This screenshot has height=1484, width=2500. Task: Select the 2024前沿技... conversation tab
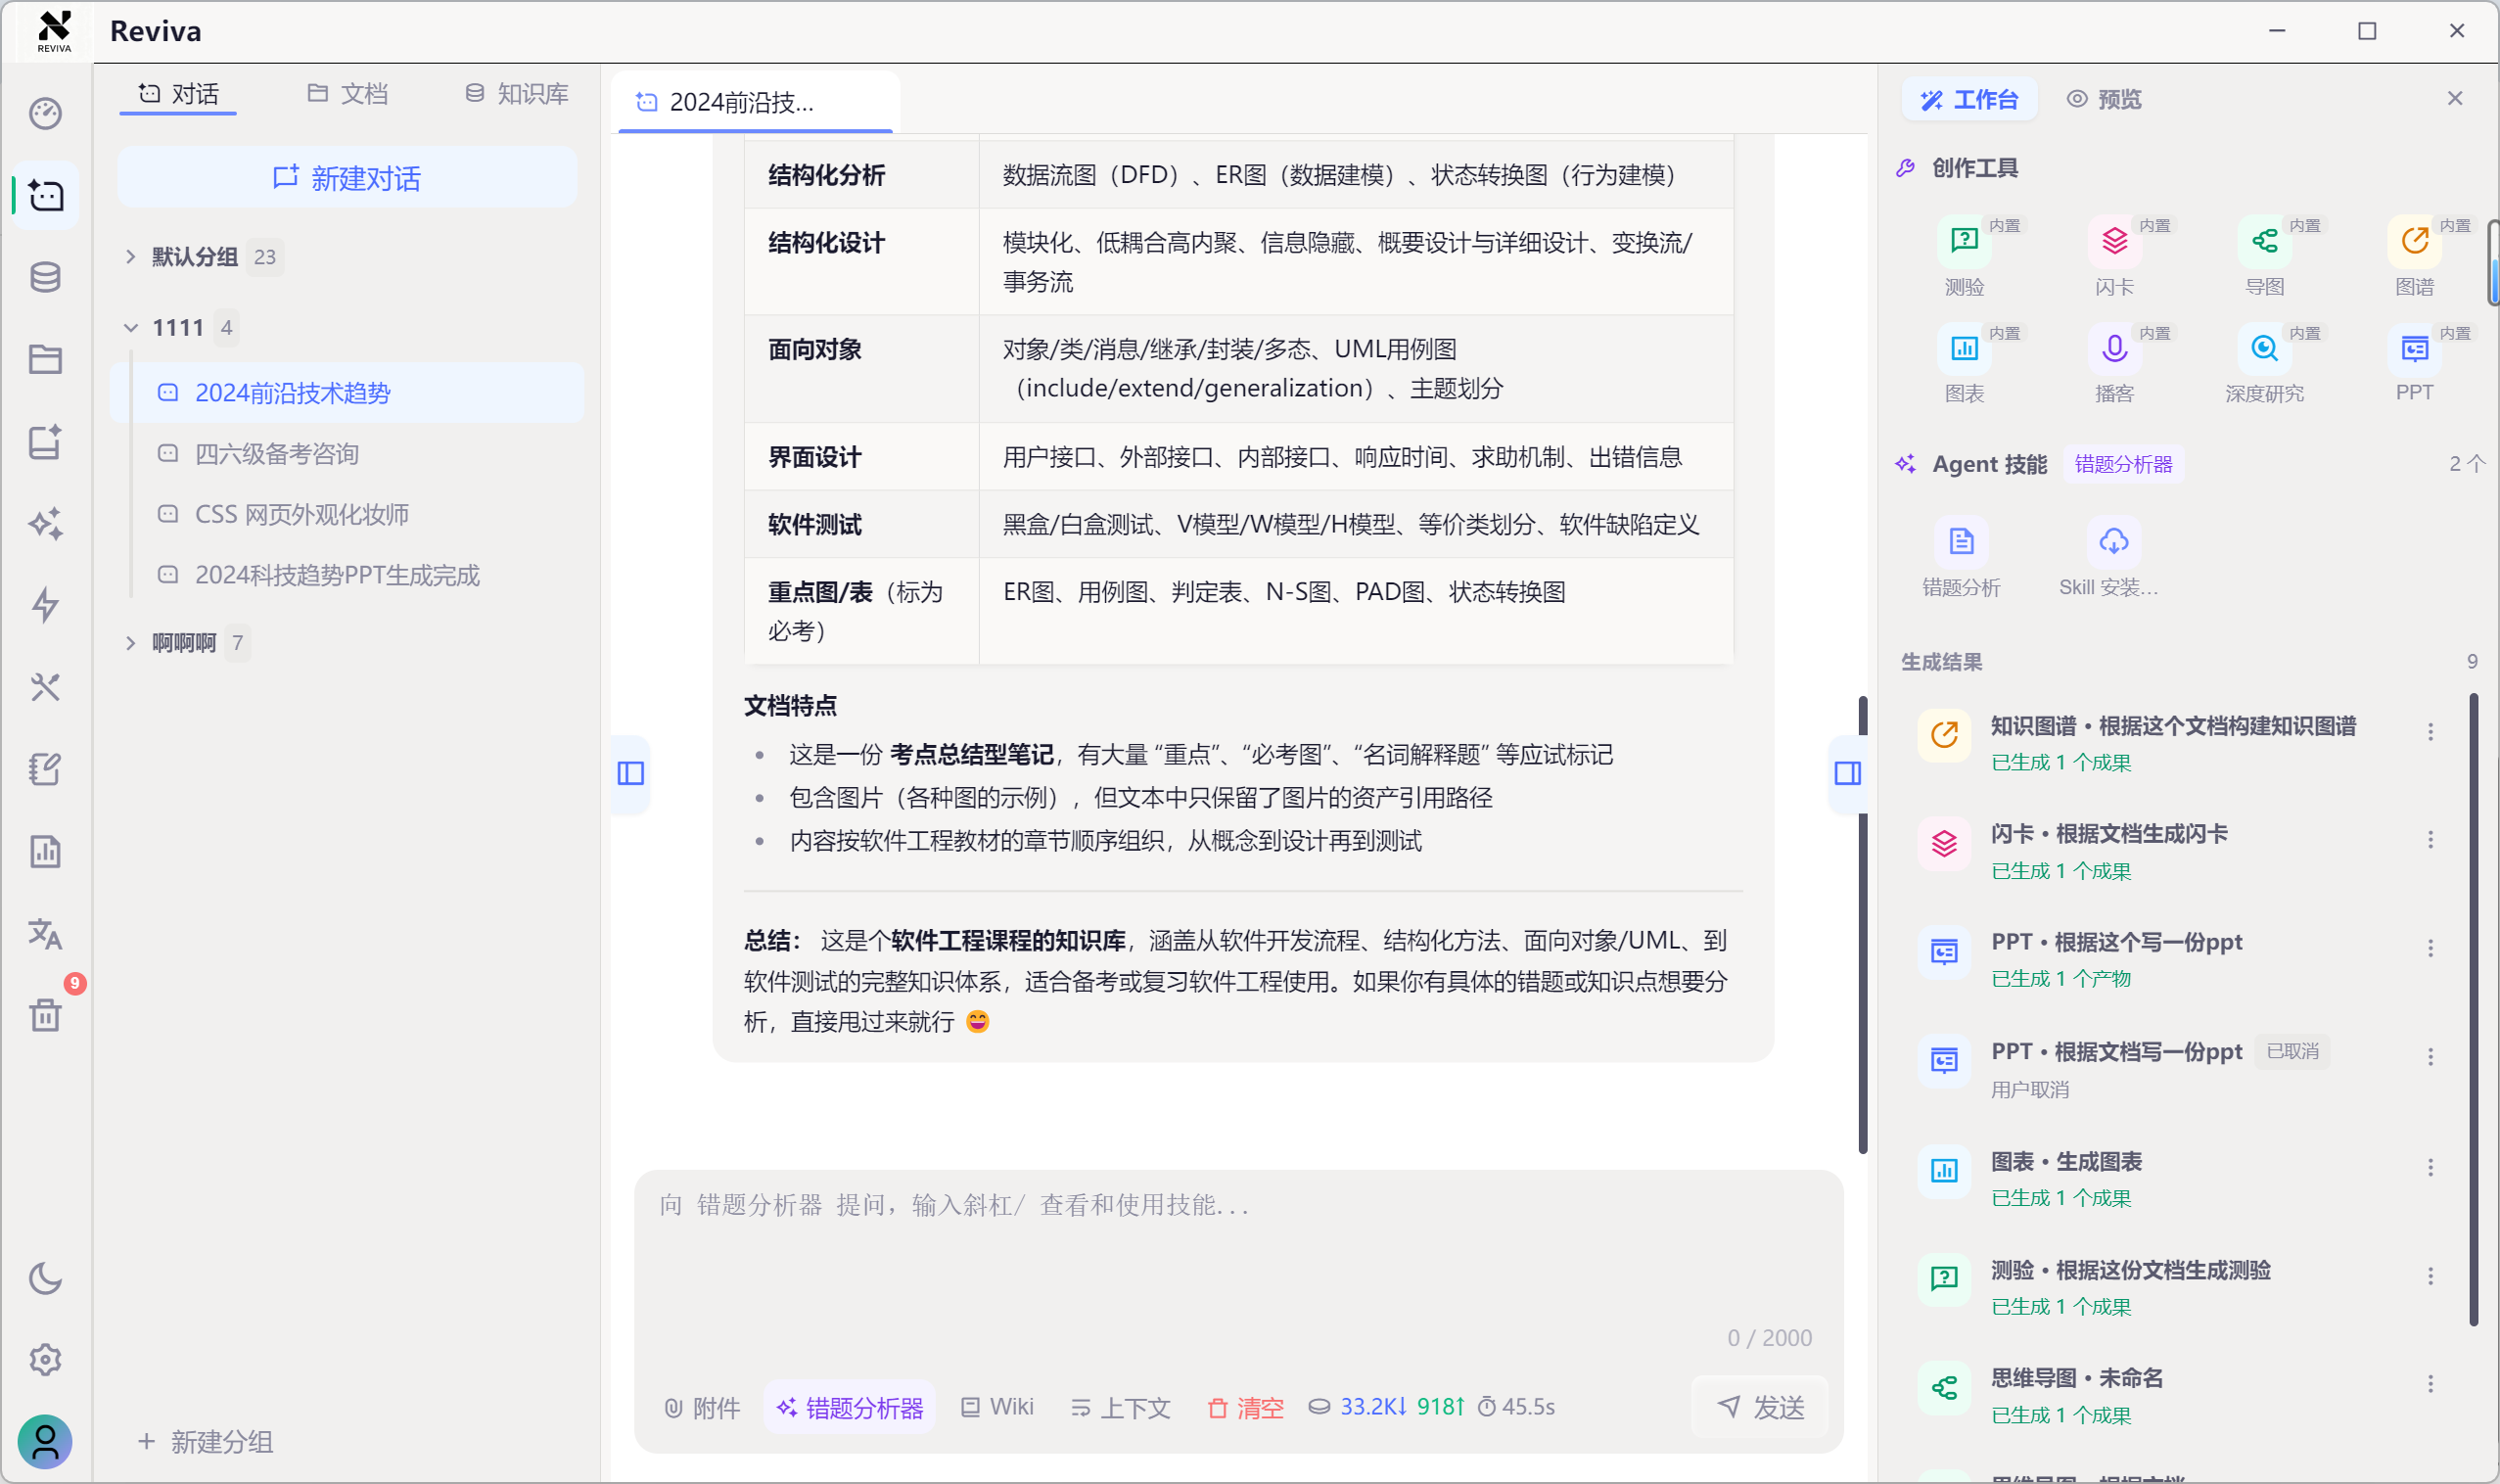pyautogui.click(x=755, y=102)
